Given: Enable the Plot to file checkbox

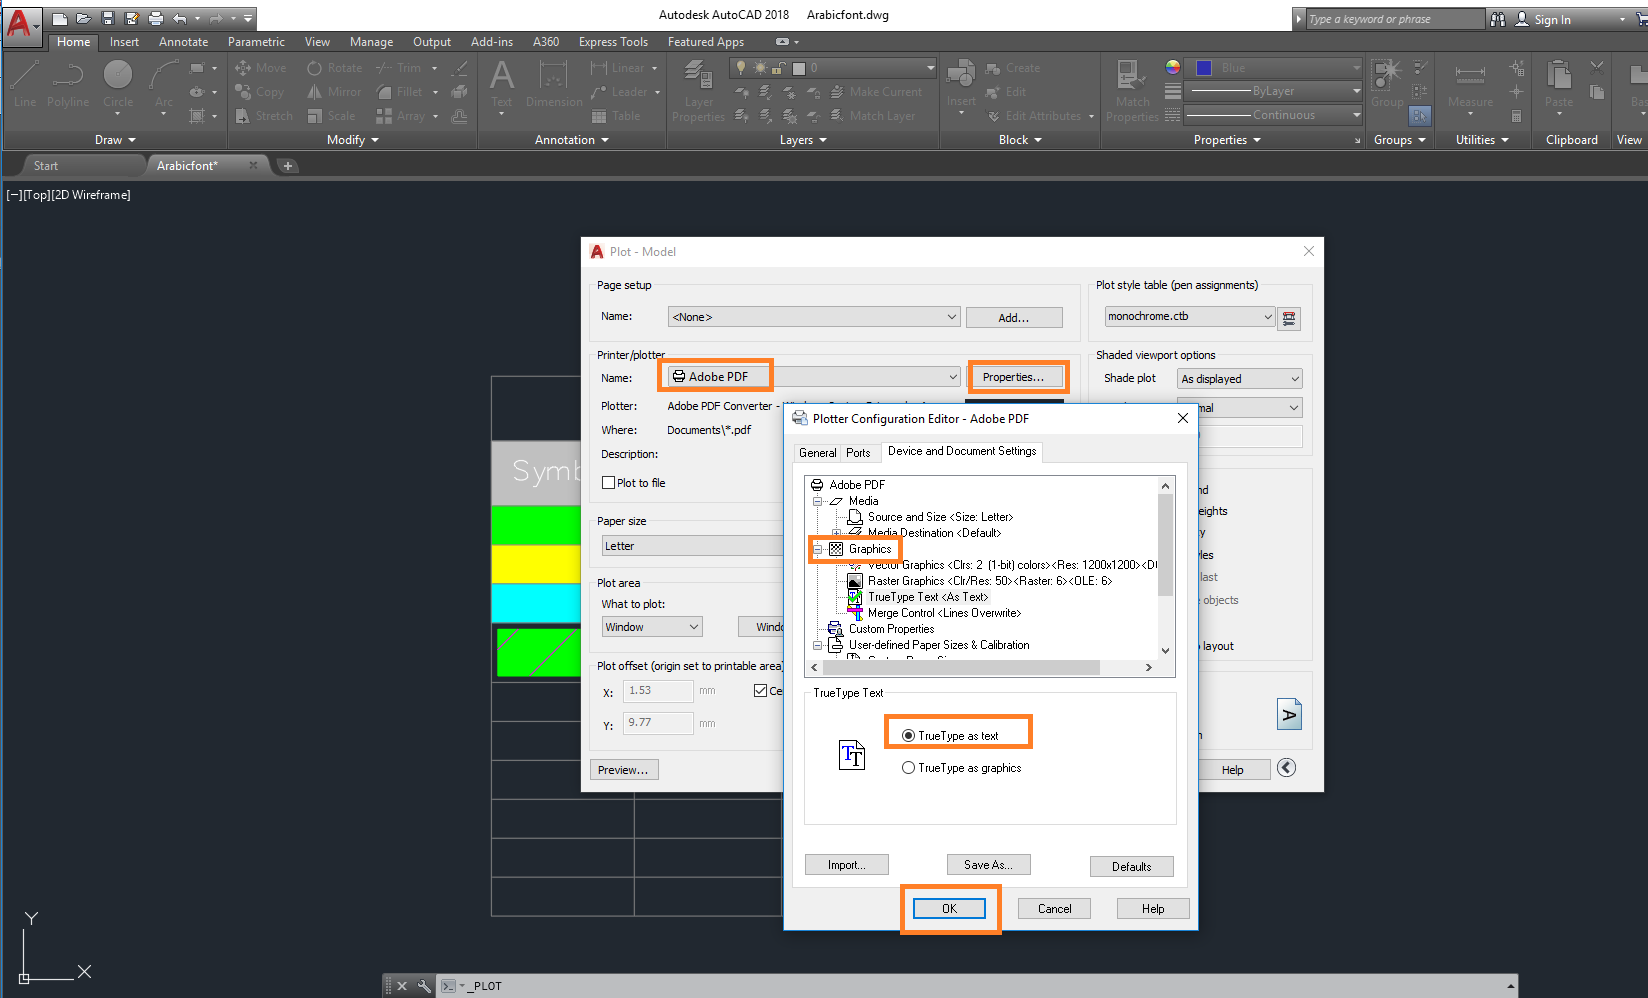Looking at the screenshot, I should pos(608,482).
